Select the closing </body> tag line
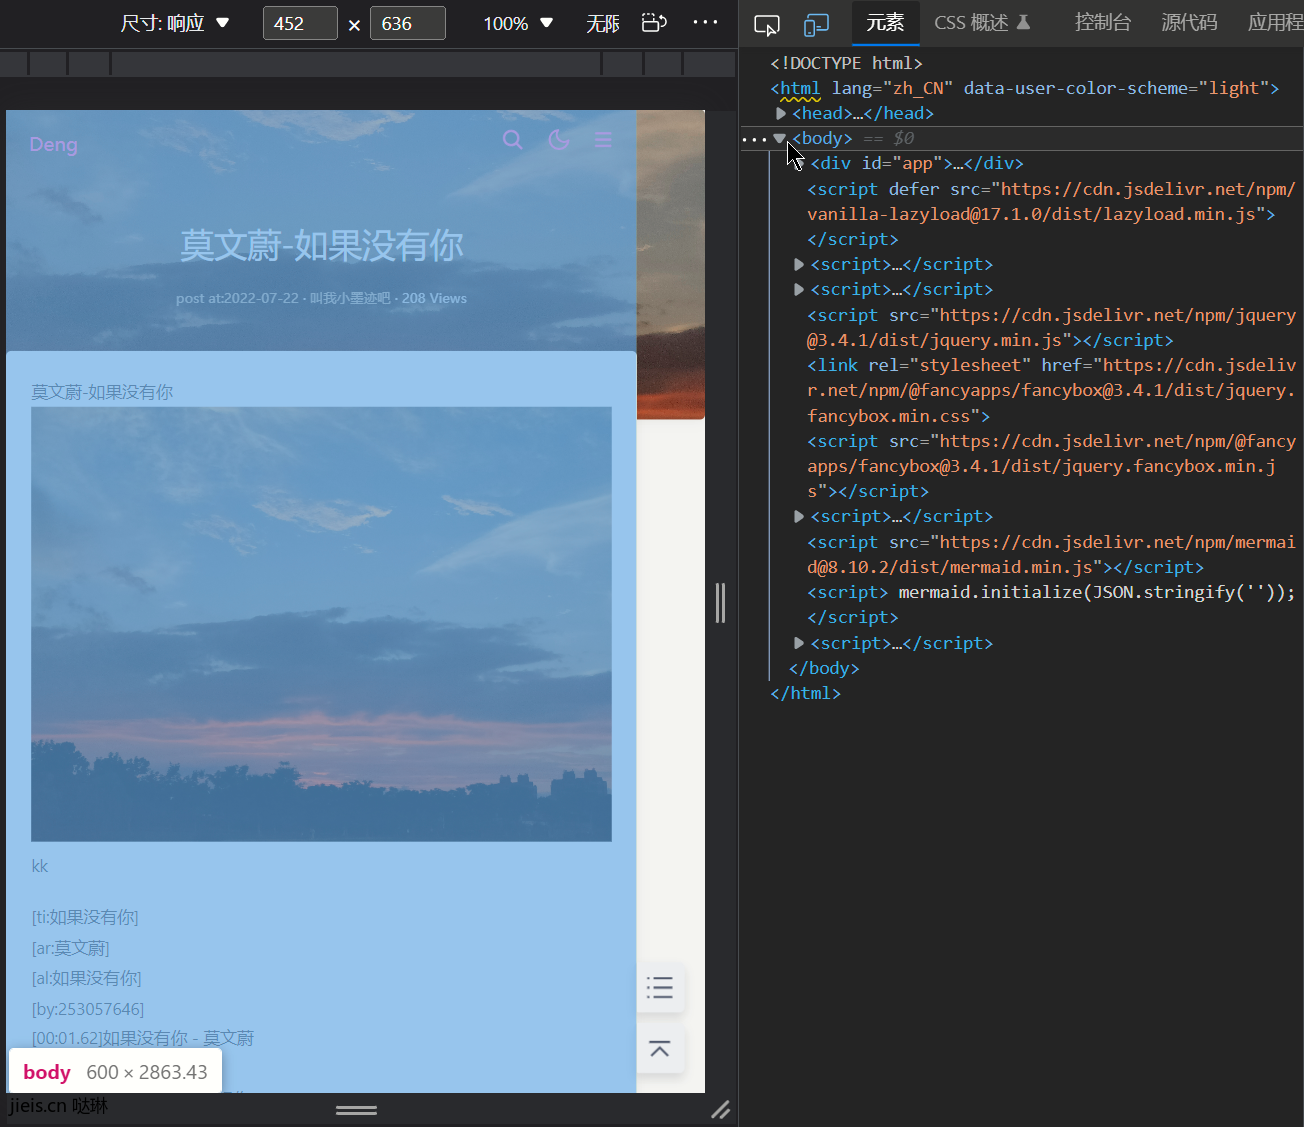The width and height of the screenshot is (1304, 1127). pyautogui.click(x=824, y=668)
